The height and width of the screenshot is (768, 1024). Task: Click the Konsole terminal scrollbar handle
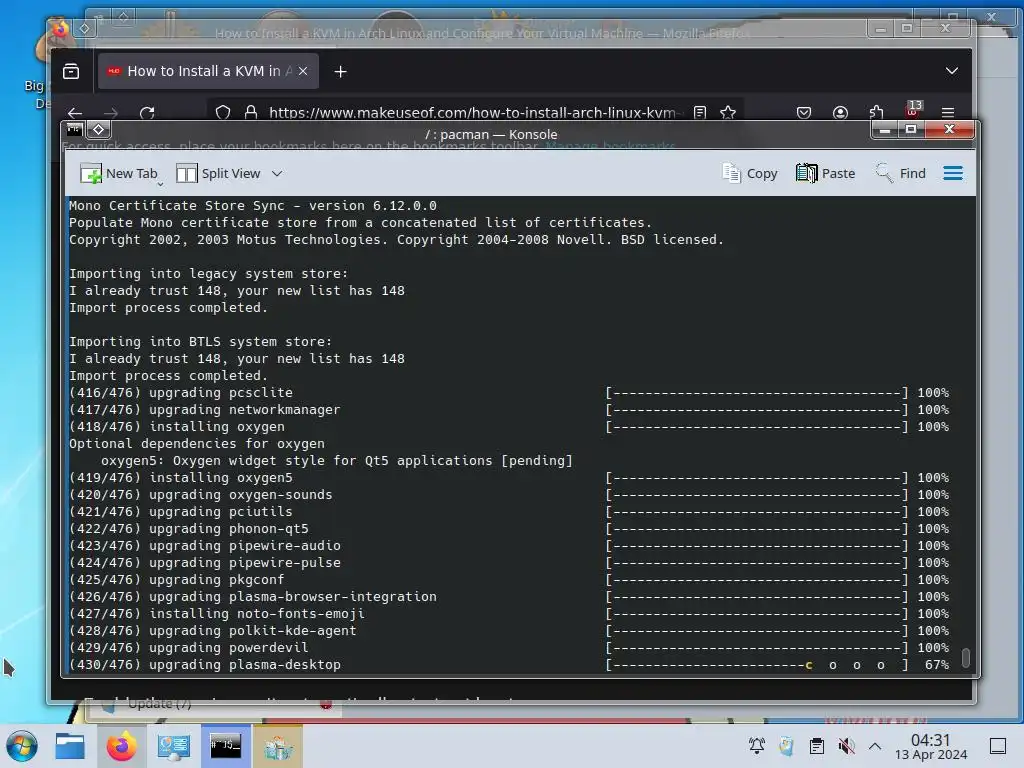966,658
